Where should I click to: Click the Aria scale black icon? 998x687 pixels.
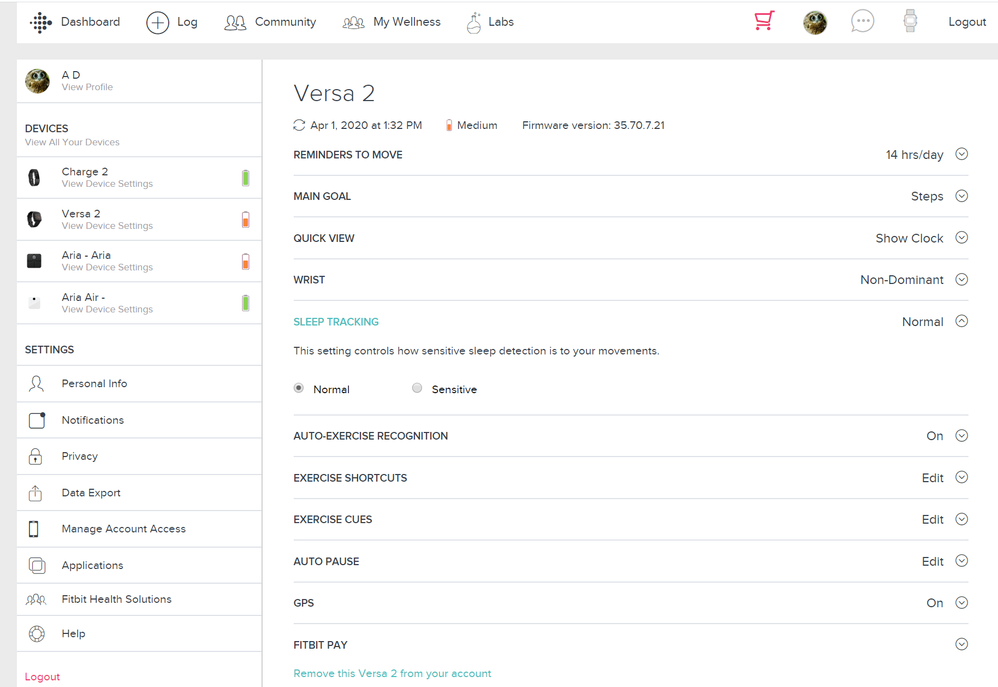(34, 261)
